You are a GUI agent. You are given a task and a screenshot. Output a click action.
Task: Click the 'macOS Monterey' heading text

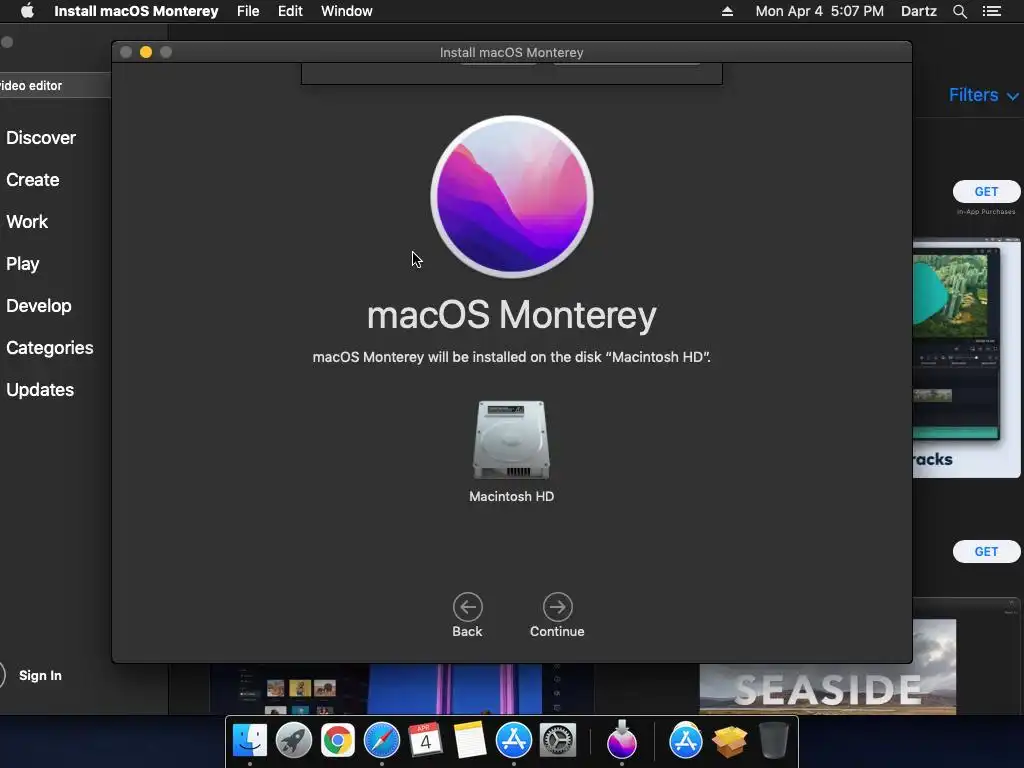tap(512, 315)
